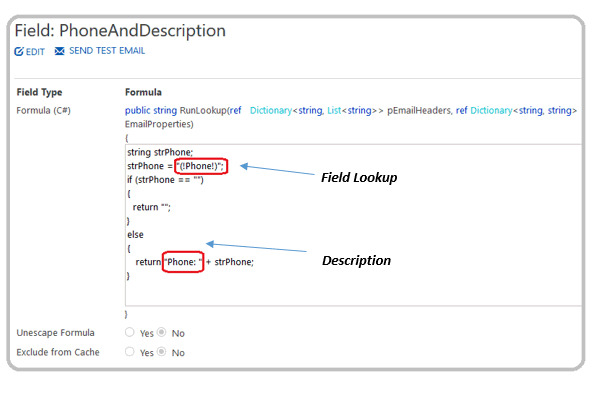Viewport: 593px width, 394px height.
Task: Click the 'public string RunLookup' signature text
Action: (x=176, y=110)
